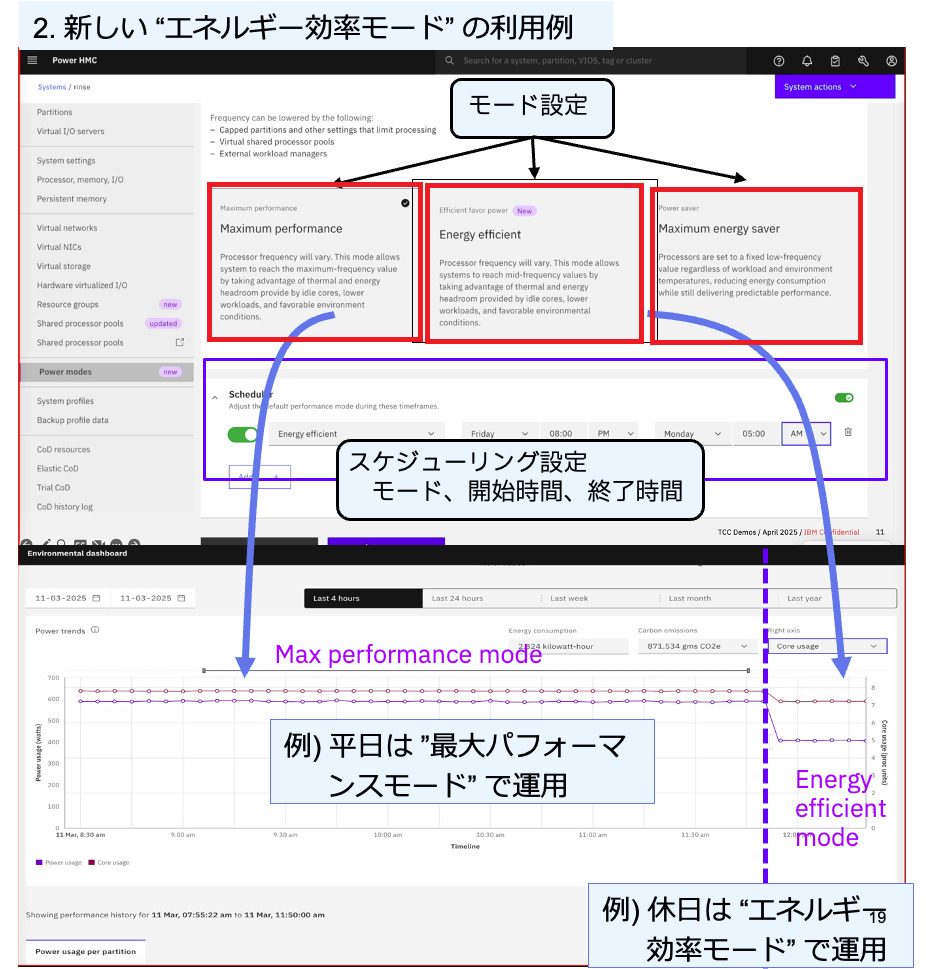Image resolution: width=926 pixels, height=969 pixels.
Task: Open the Right axis Core usage dropdown
Action: point(826,646)
